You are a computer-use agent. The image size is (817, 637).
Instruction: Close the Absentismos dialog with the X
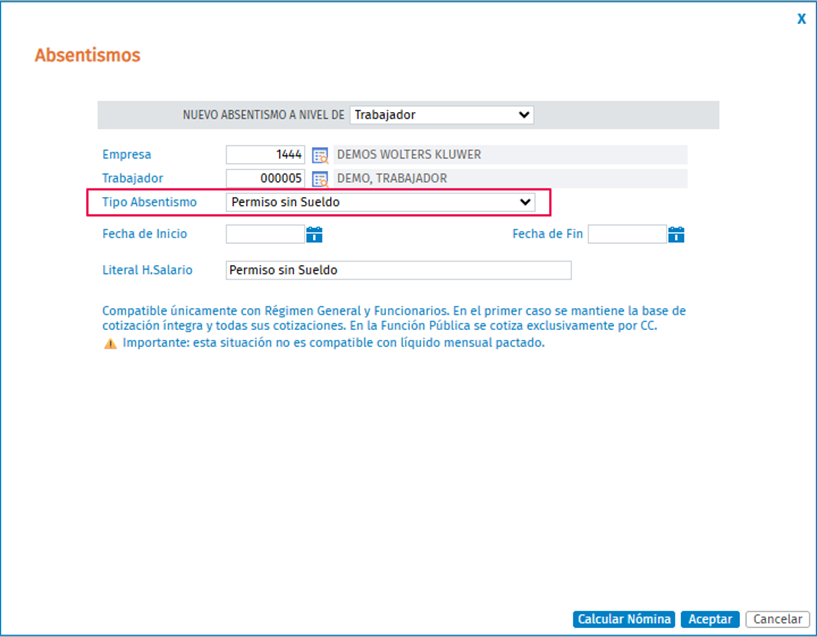tap(801, 19)
